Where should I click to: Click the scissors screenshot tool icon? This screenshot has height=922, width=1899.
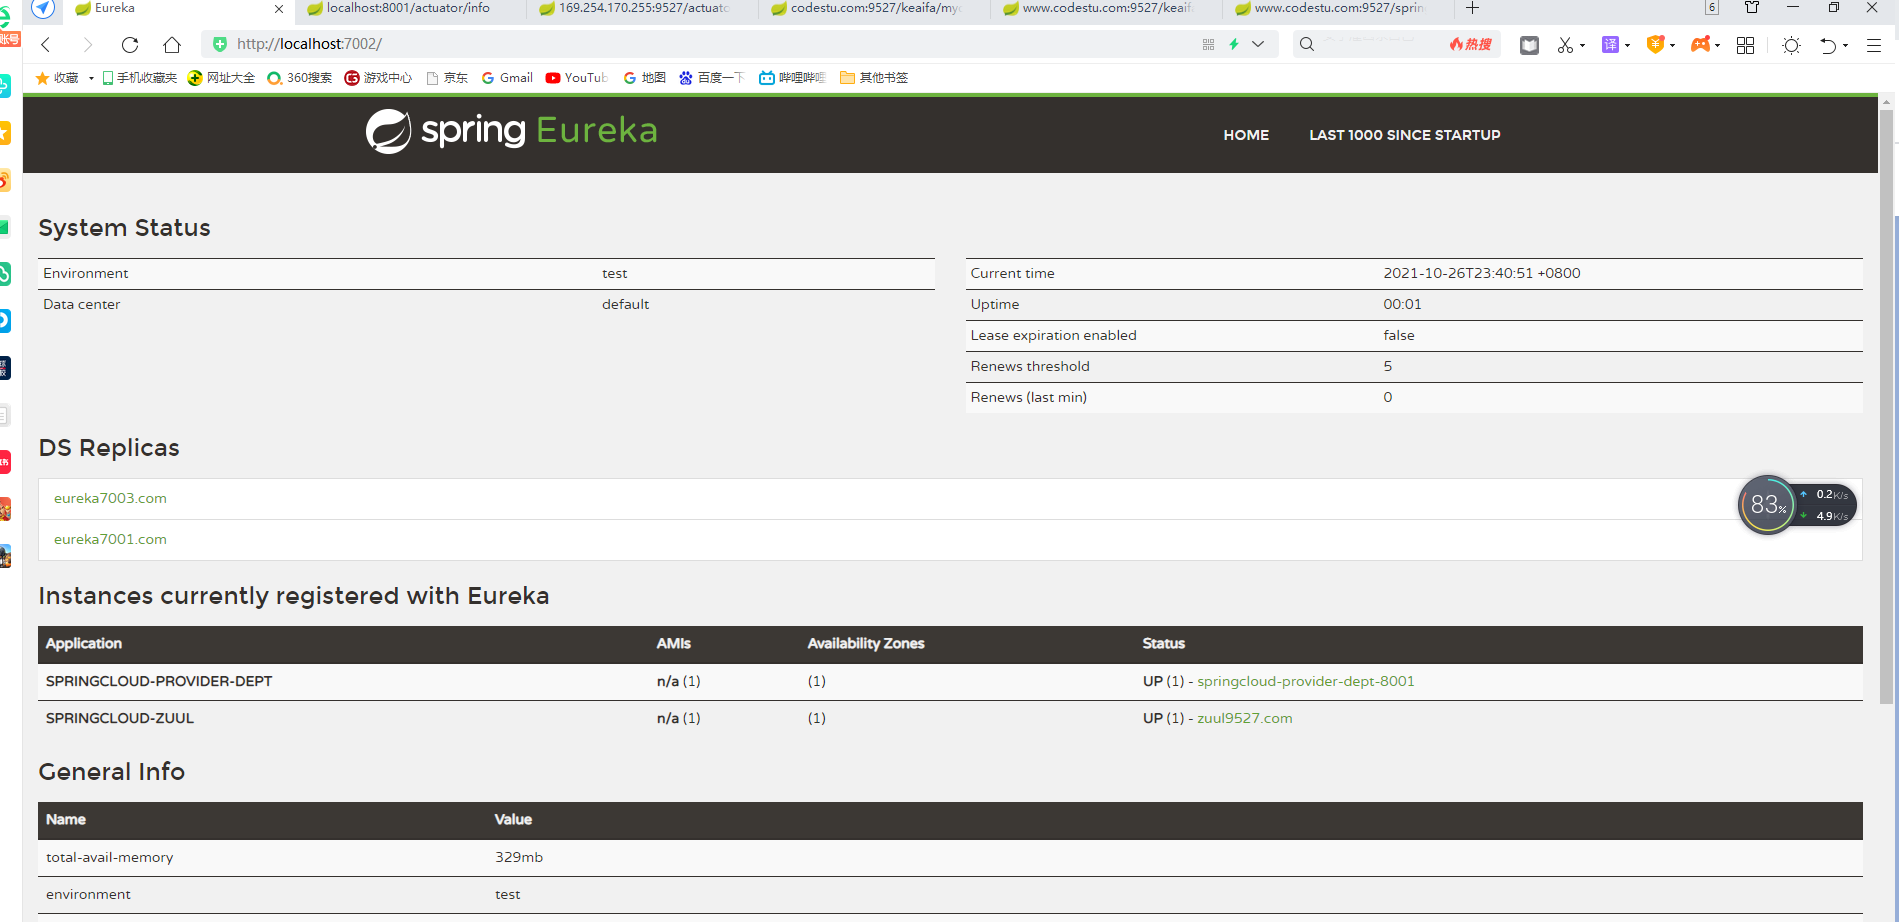tap(1565, 45)
